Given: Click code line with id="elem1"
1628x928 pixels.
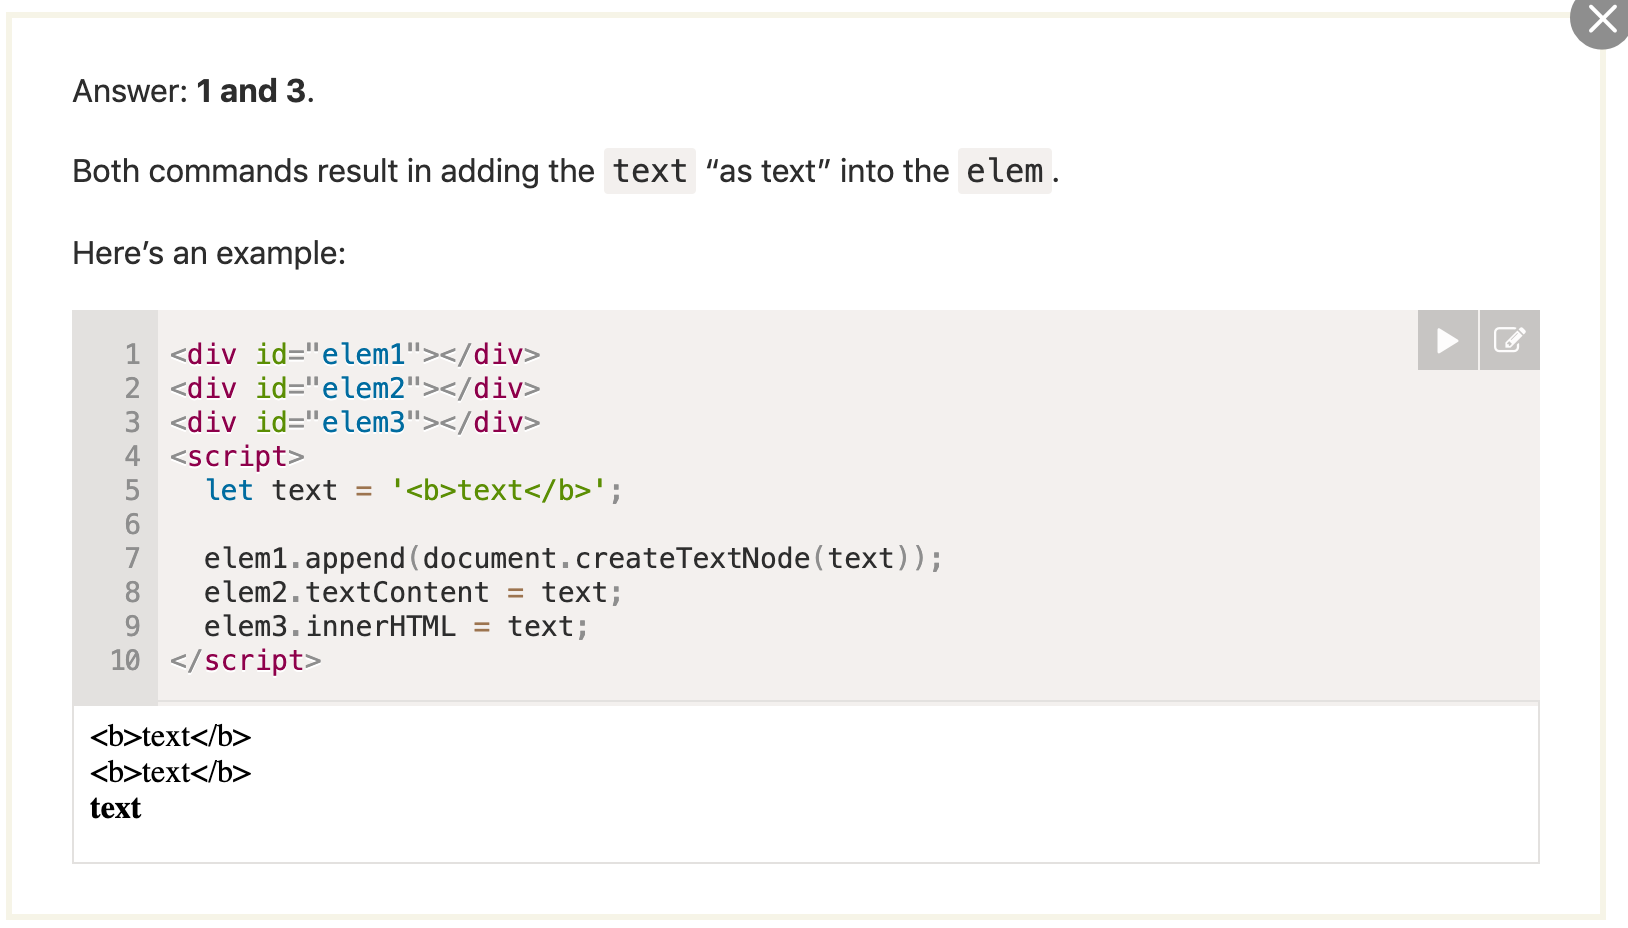Looking at the screenshot, I should click(355, 354).
